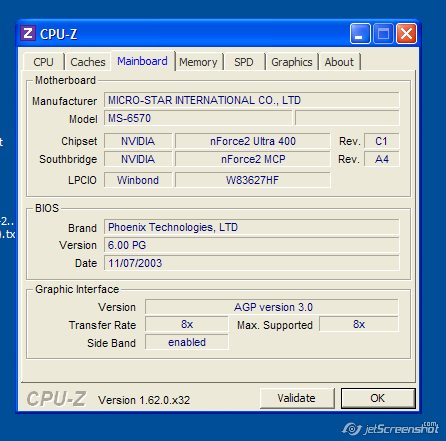Click the Manufacturer label
Viewport: 446px width, 441px height.
click(65, 101)
